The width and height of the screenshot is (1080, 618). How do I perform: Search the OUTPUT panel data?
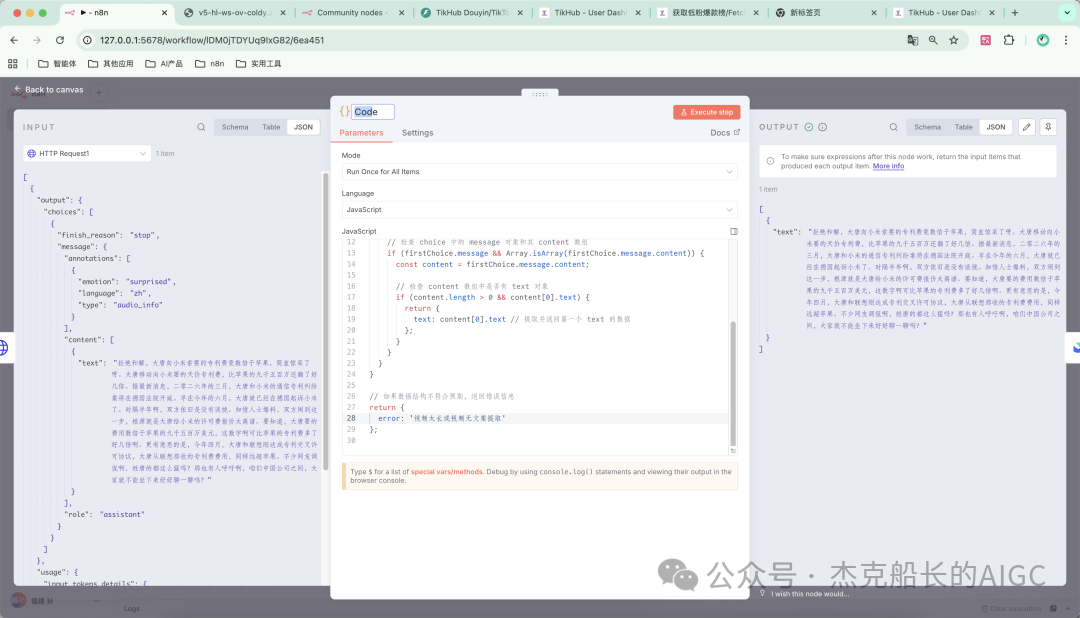(893, 127)
